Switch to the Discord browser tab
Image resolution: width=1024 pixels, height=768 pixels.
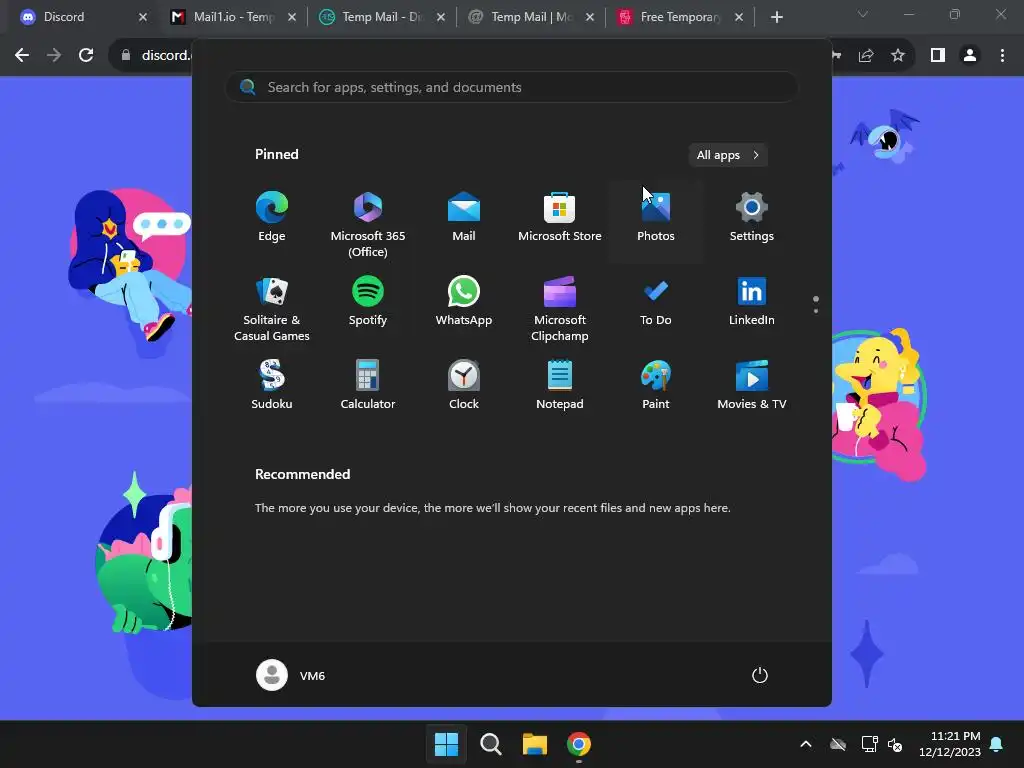pyautogui.click(x=81, y=17)
